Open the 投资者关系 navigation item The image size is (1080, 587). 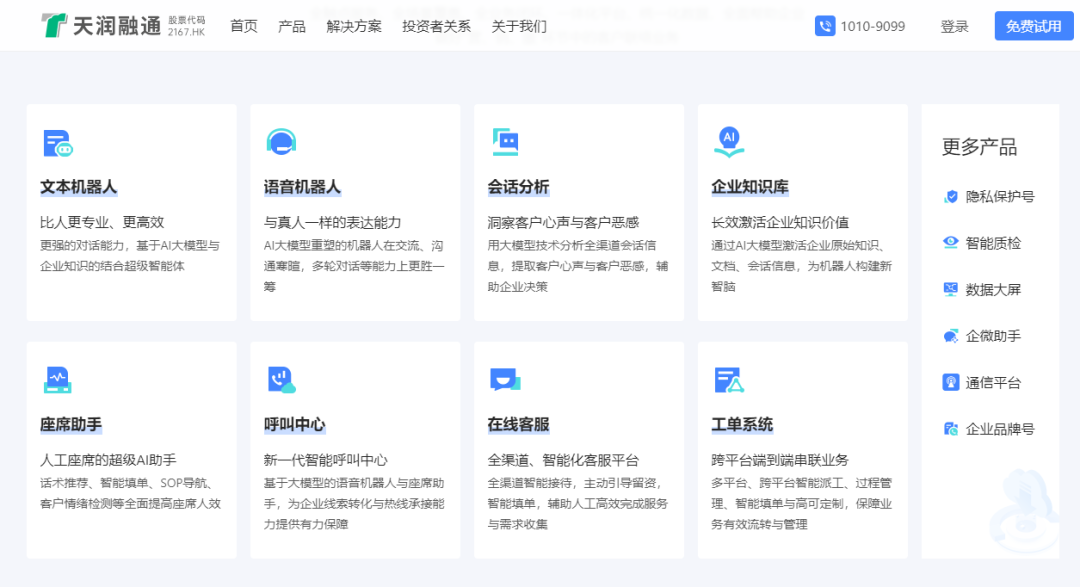click(436, 26)
